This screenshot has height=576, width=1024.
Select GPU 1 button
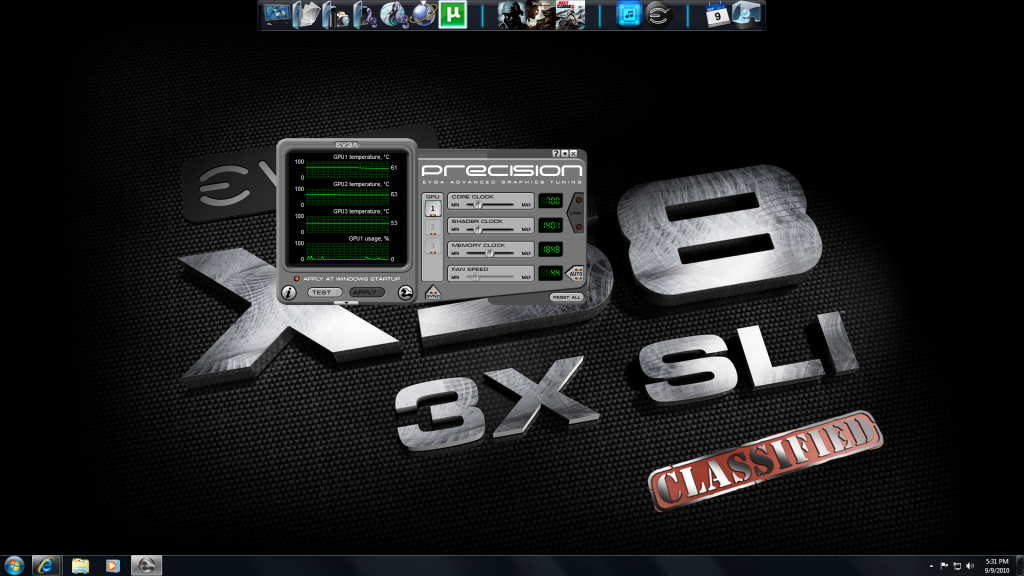coord(432,208)
